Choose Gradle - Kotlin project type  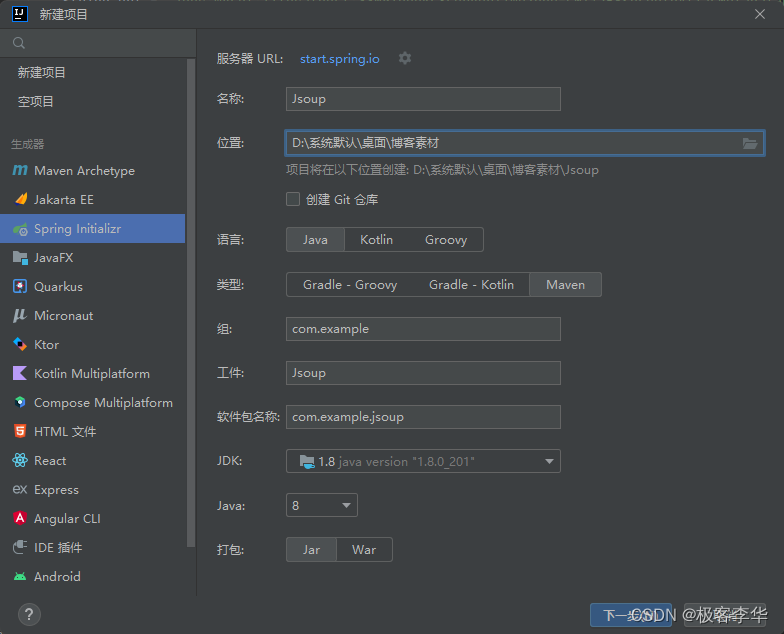click(472, 284)
